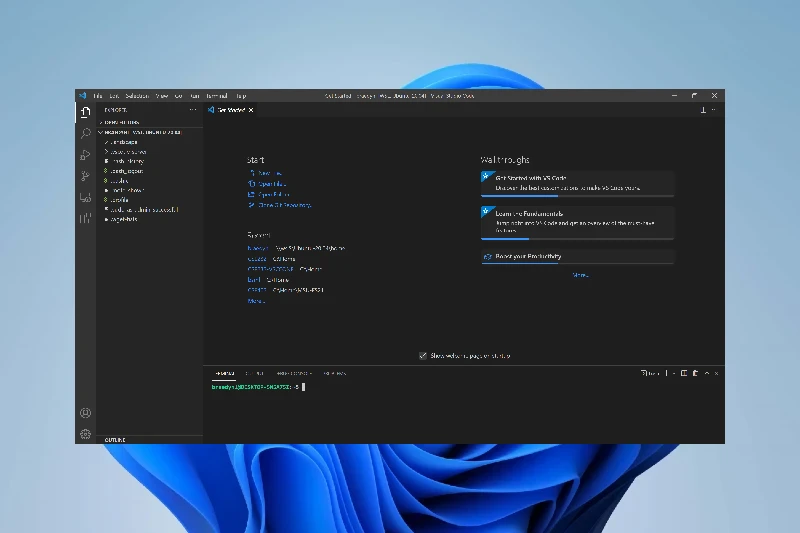Click the Clone Git Repository icon
This screenshot has width=800, height=533.
click(251, 205)
